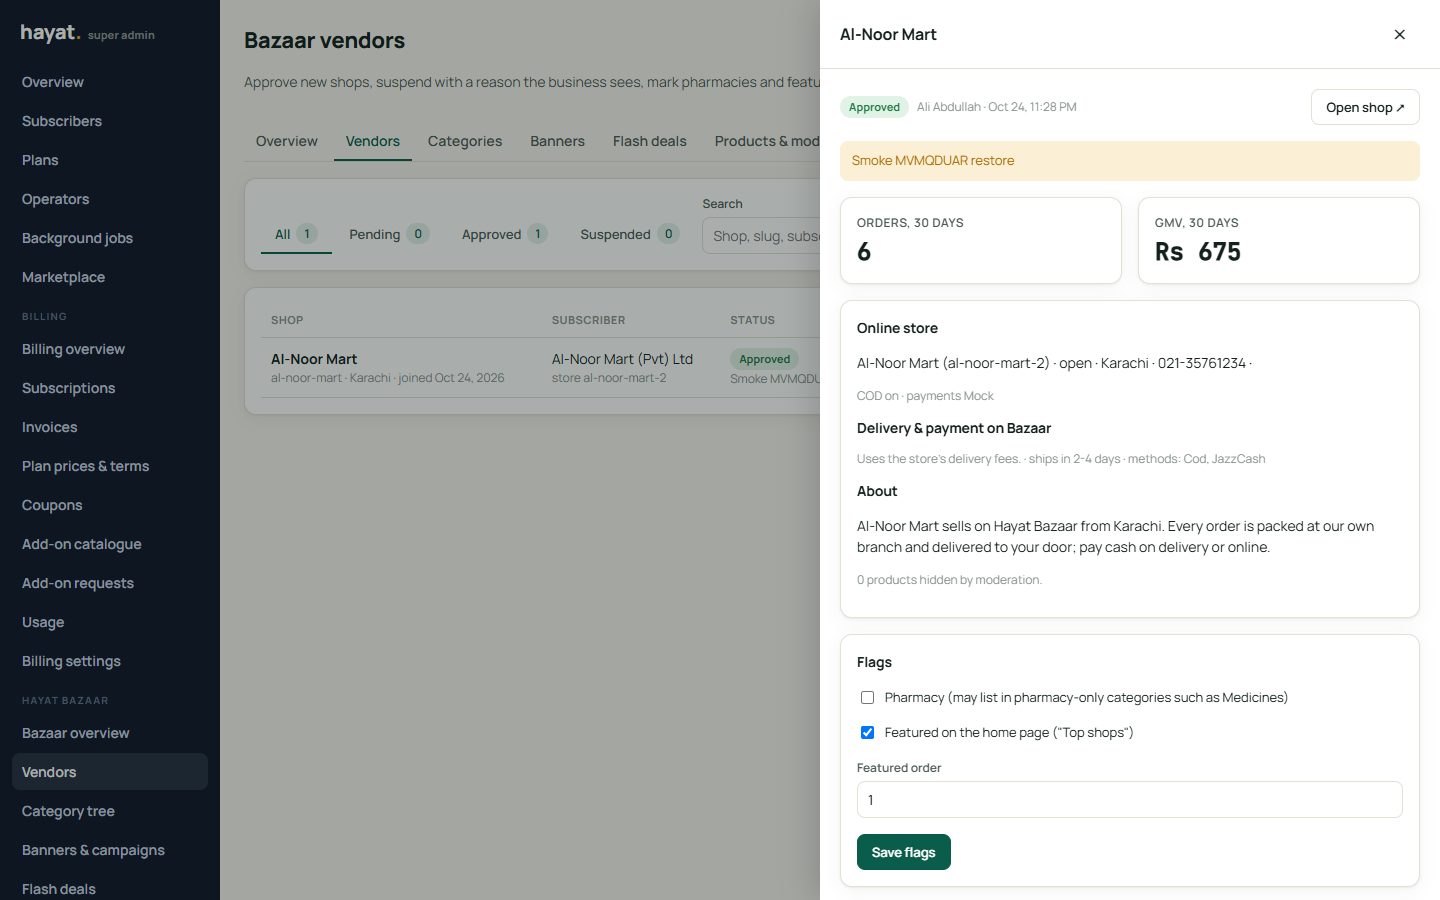Filter vendors by Pending status
The width and height of the screenshot is (1440, 900).
tap(388, 234)
